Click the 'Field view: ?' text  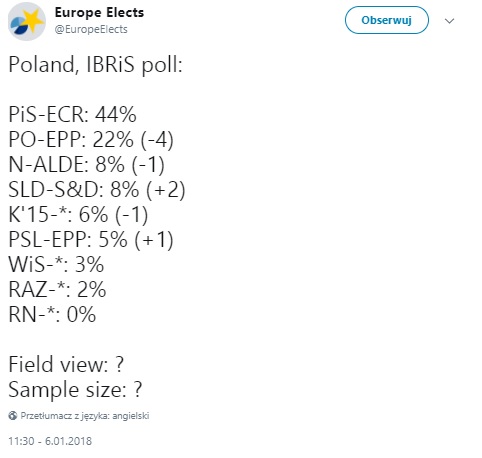point(66,364)
